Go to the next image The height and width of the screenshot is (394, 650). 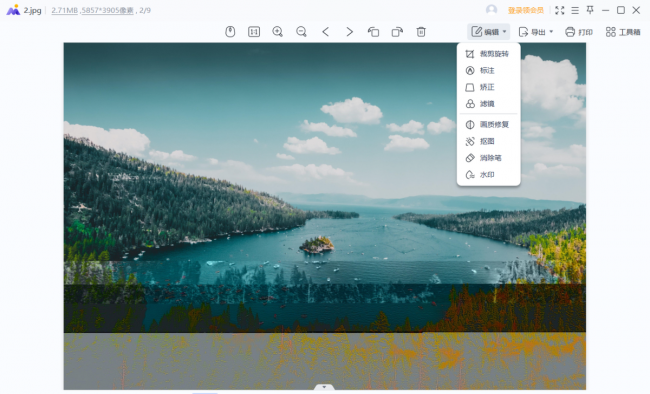click(x=349, y=32)
